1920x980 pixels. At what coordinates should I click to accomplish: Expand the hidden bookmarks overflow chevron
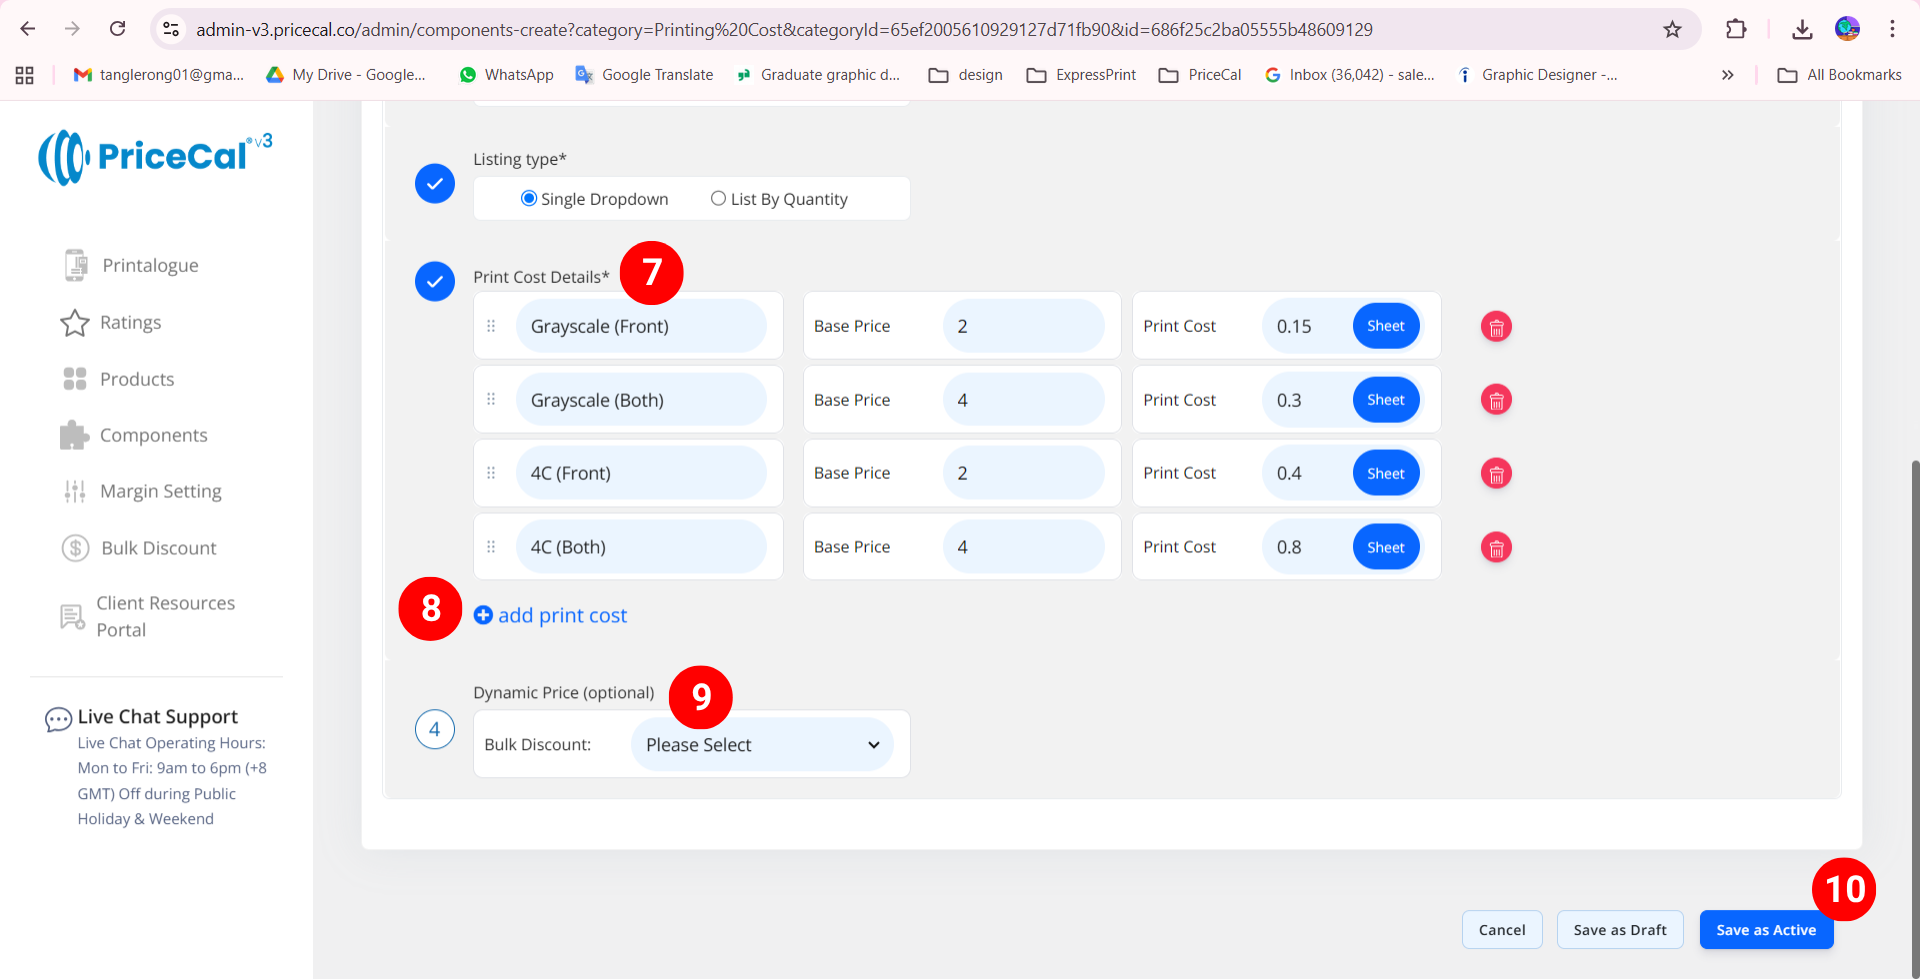point(1727,75)
